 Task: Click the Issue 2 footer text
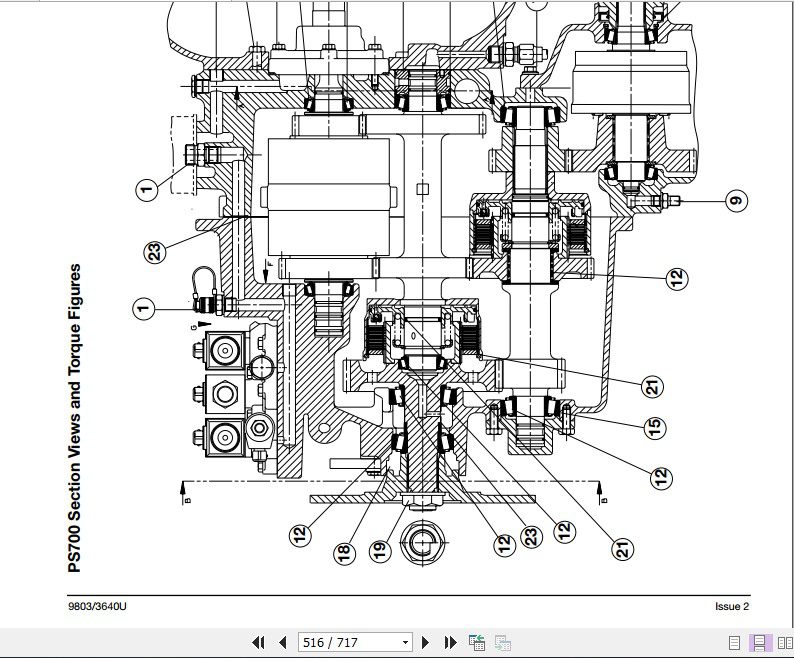(x=731, y=606)
